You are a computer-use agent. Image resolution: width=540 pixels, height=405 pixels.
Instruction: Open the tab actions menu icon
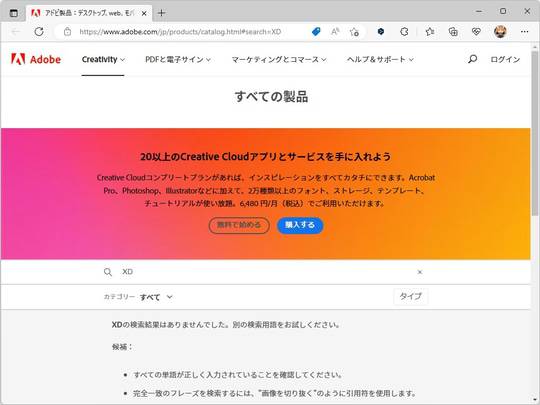coord(14,13)
